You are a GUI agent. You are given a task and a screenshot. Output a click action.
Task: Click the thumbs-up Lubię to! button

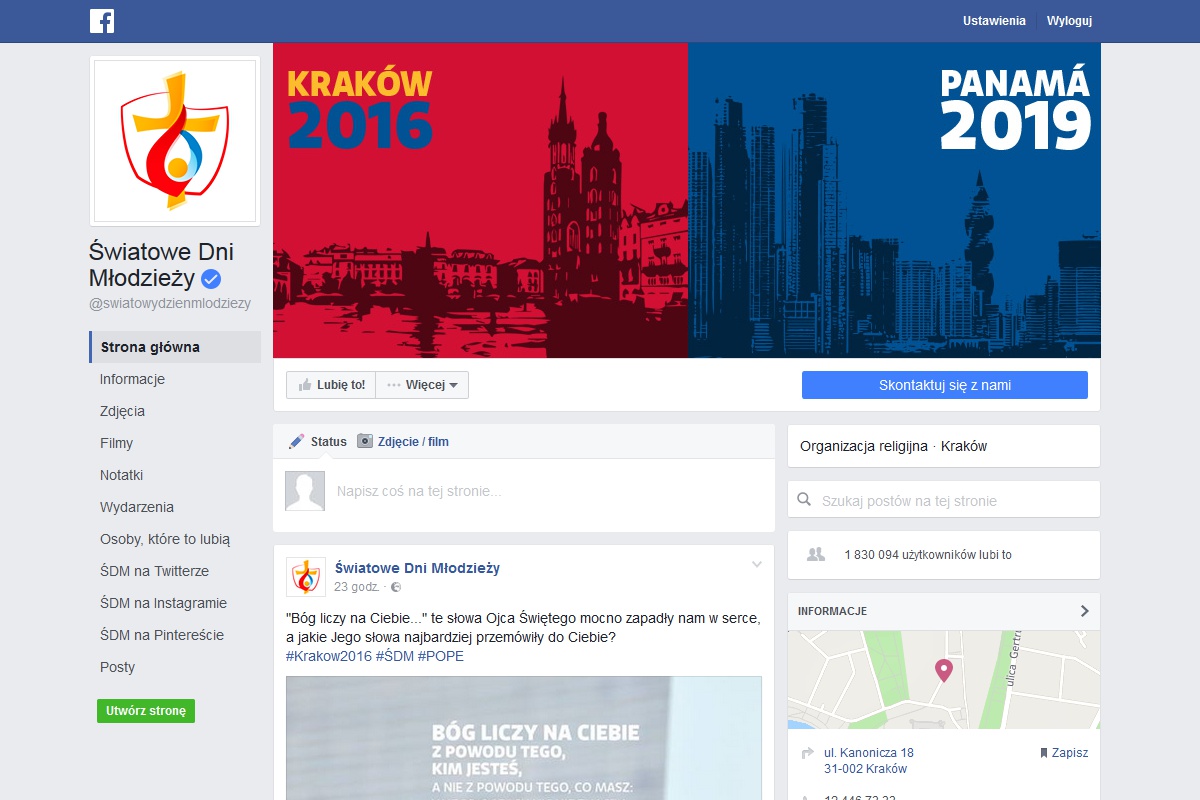pos(331,385)
